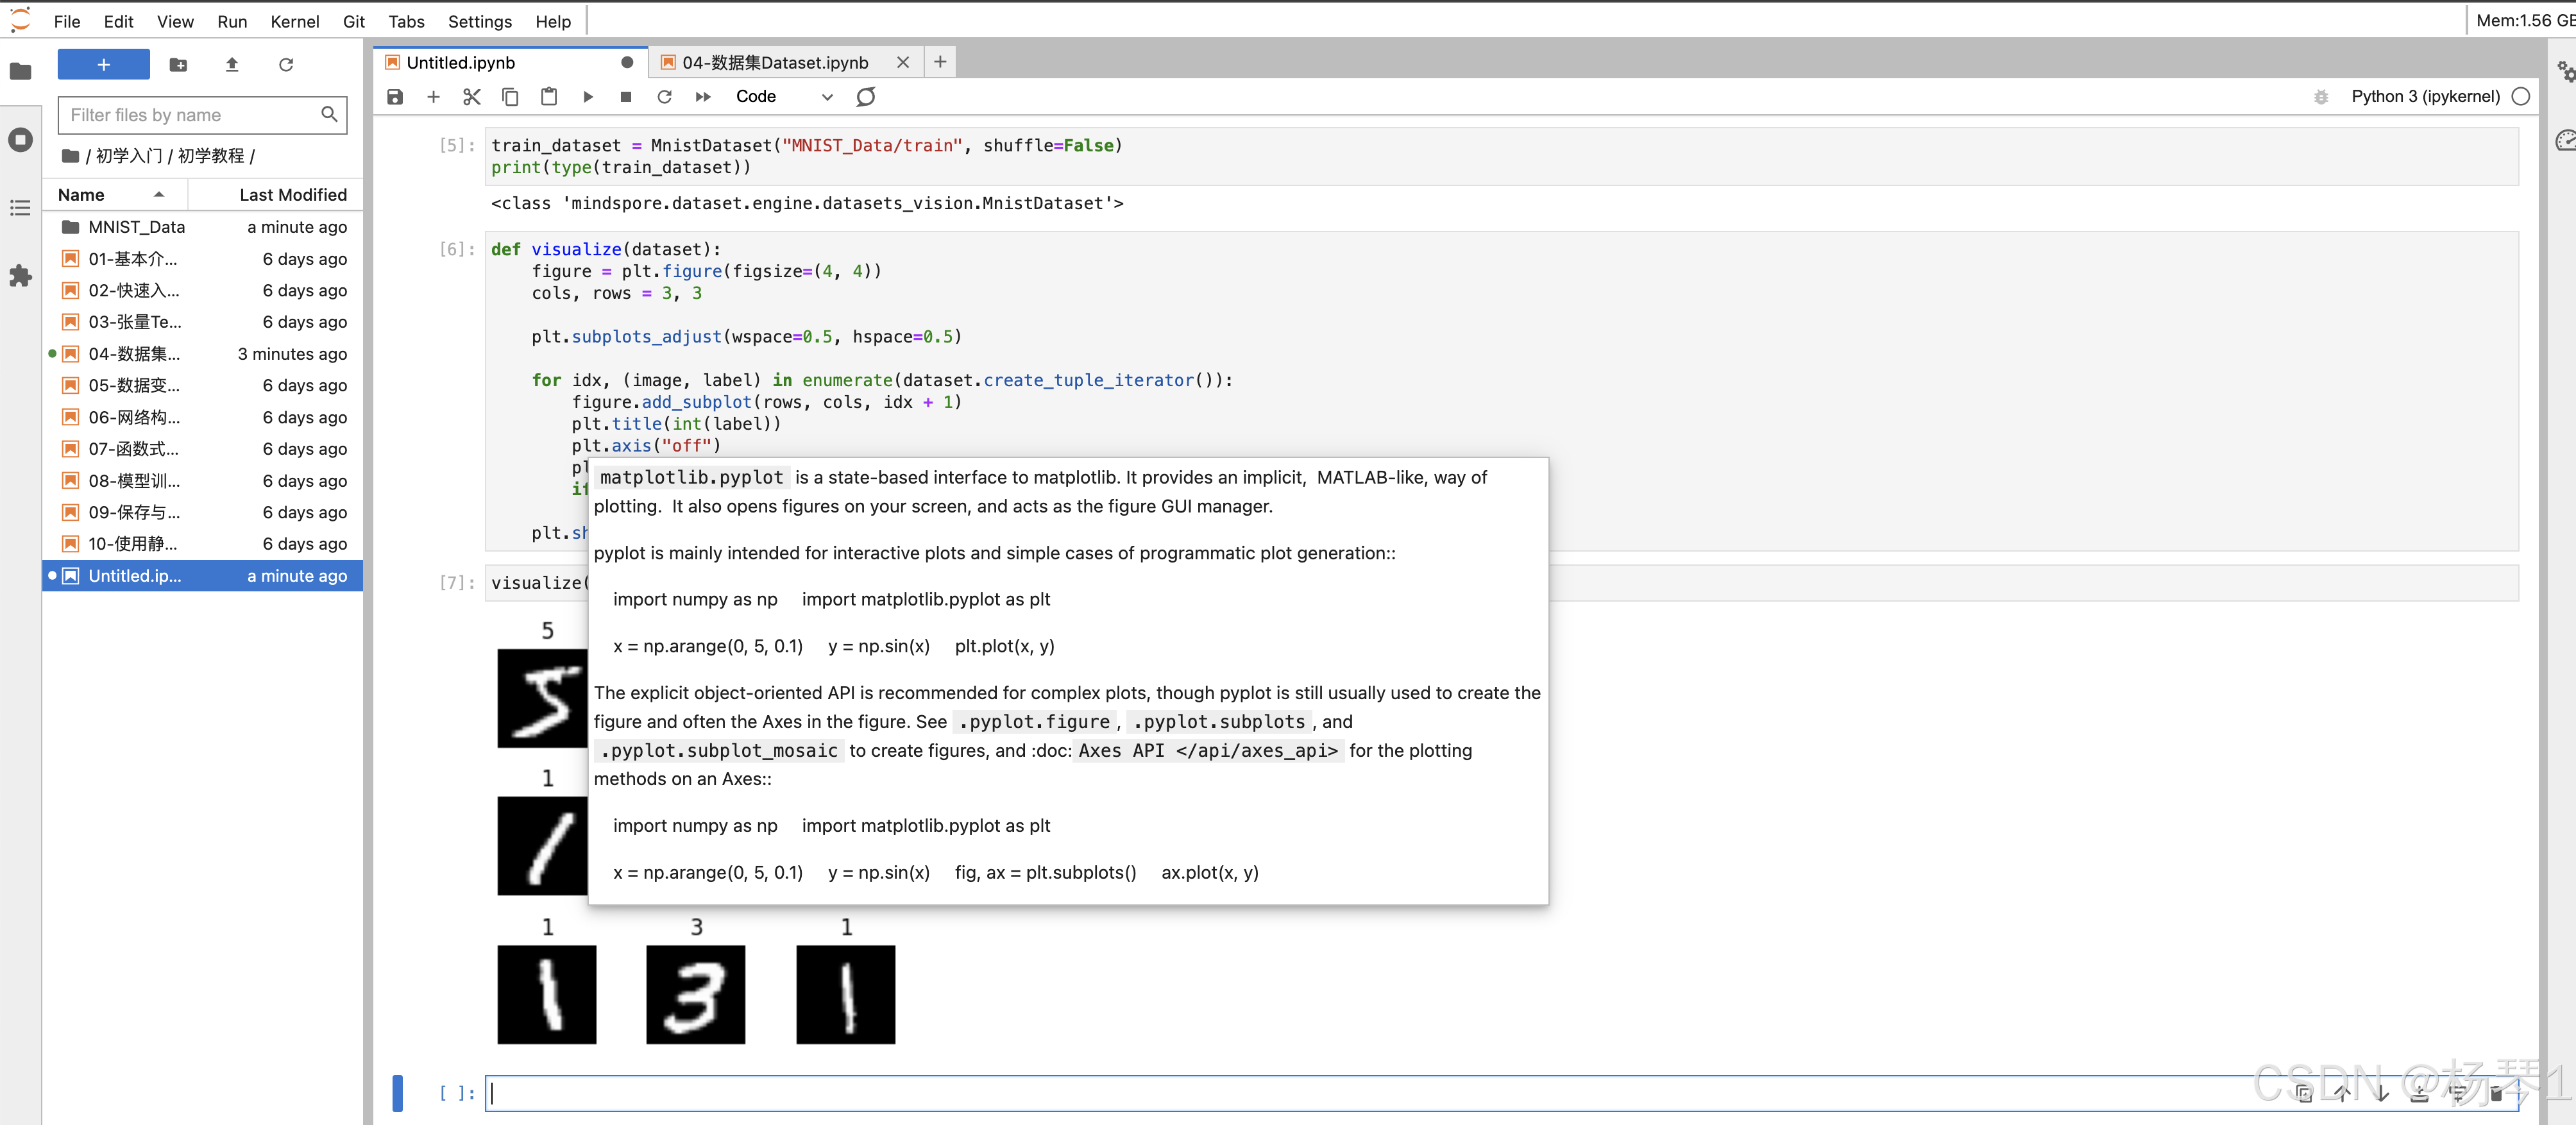Open the cell type Code dropdown
Screen dimensions: 2576x1125
pyautogui.click(x=784, y=97)
